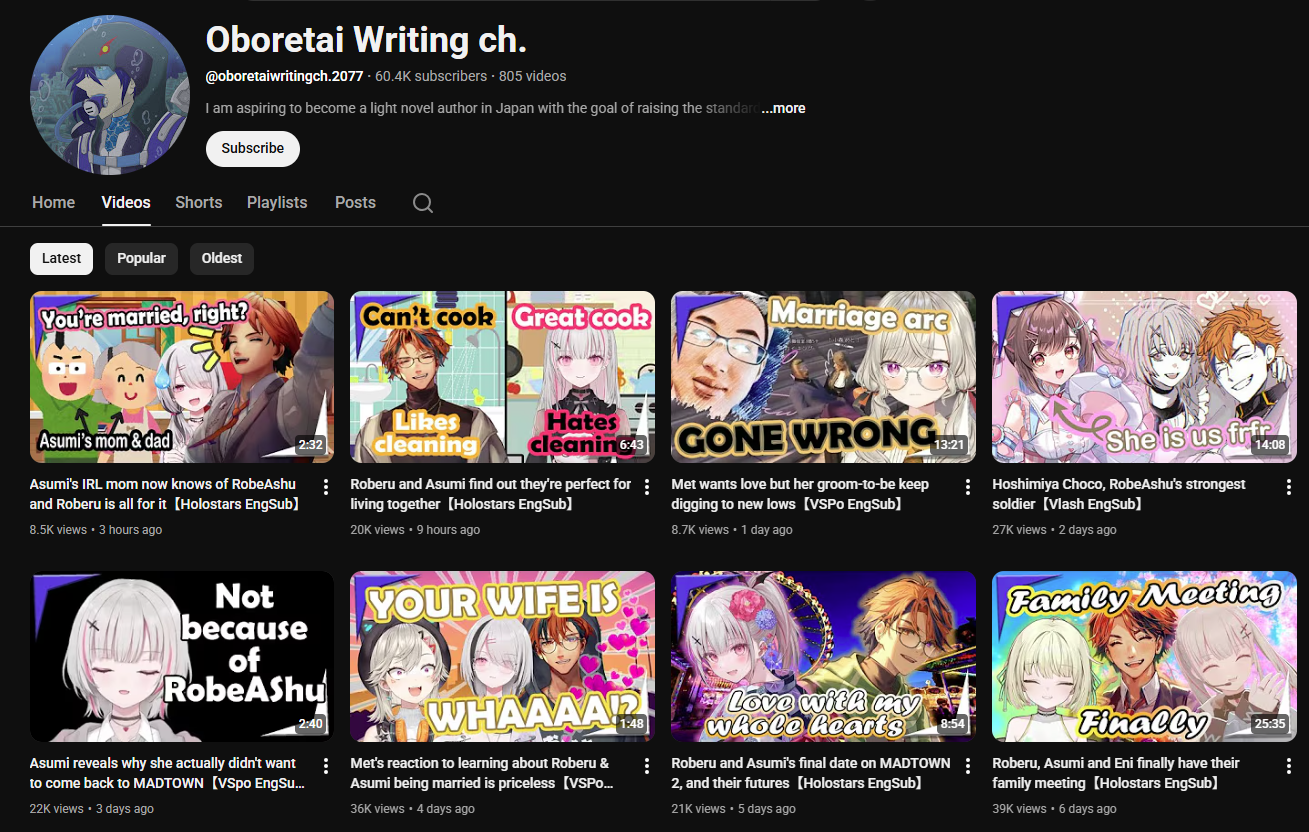Click "36K views • 4 days ago" metadata
This screenshot has height=832, width=1309.
coord(413,809)
